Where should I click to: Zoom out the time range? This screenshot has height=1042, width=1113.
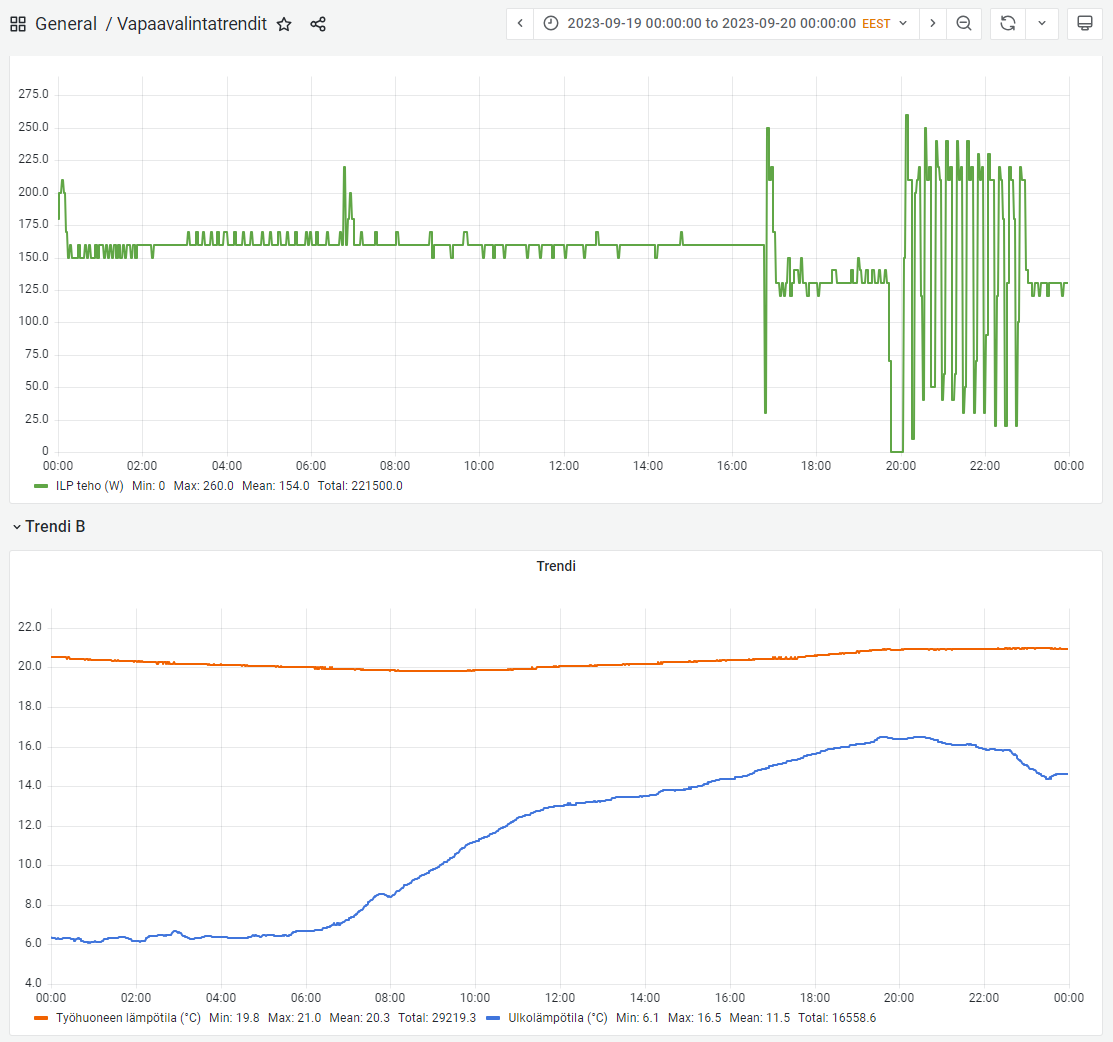(x=964, y=23)
